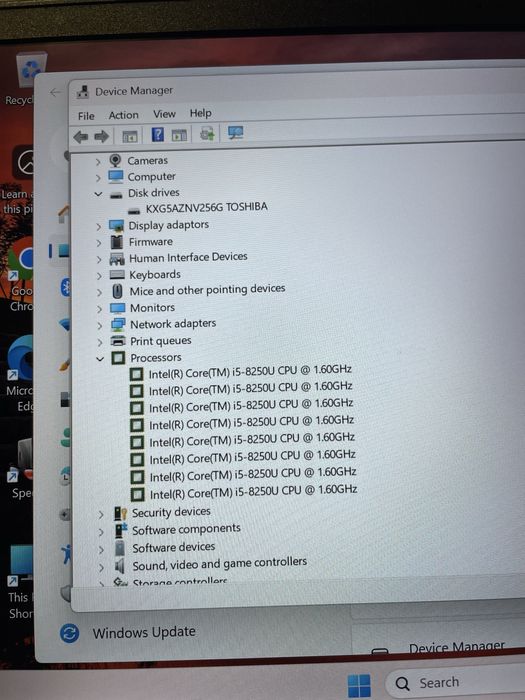Open the Help menu
Image resolution: width=525 pixels, height=700 pixels.
click(x=200, y=113)
